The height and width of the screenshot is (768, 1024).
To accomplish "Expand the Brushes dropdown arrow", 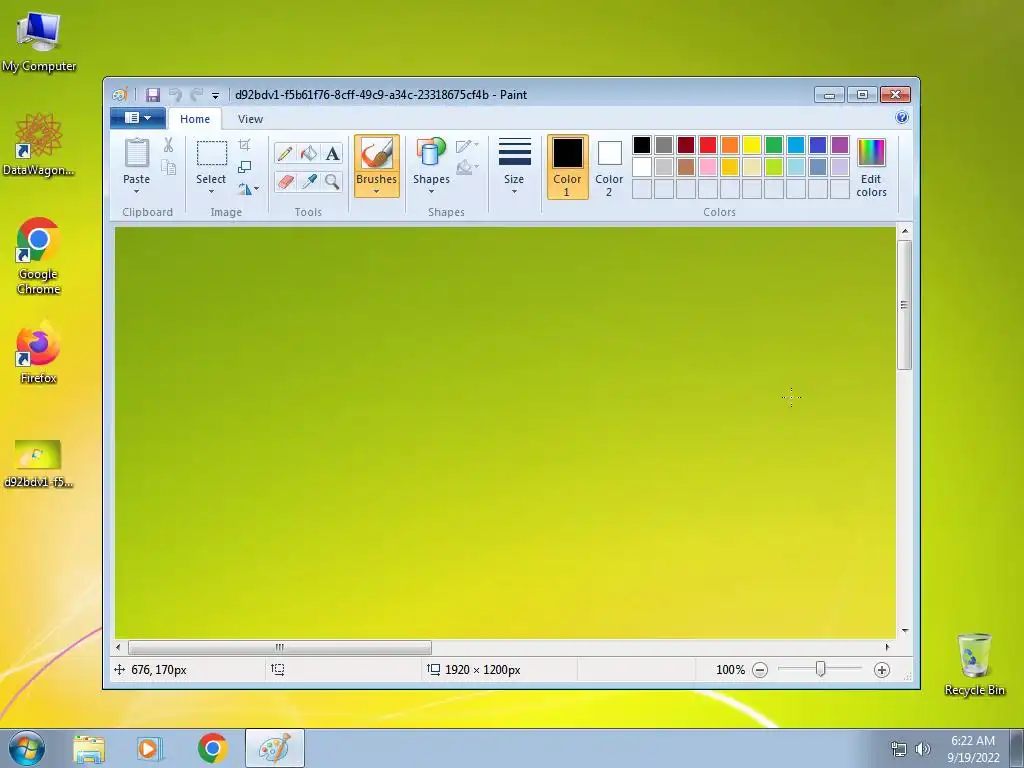I will click(x=376, y=192).
